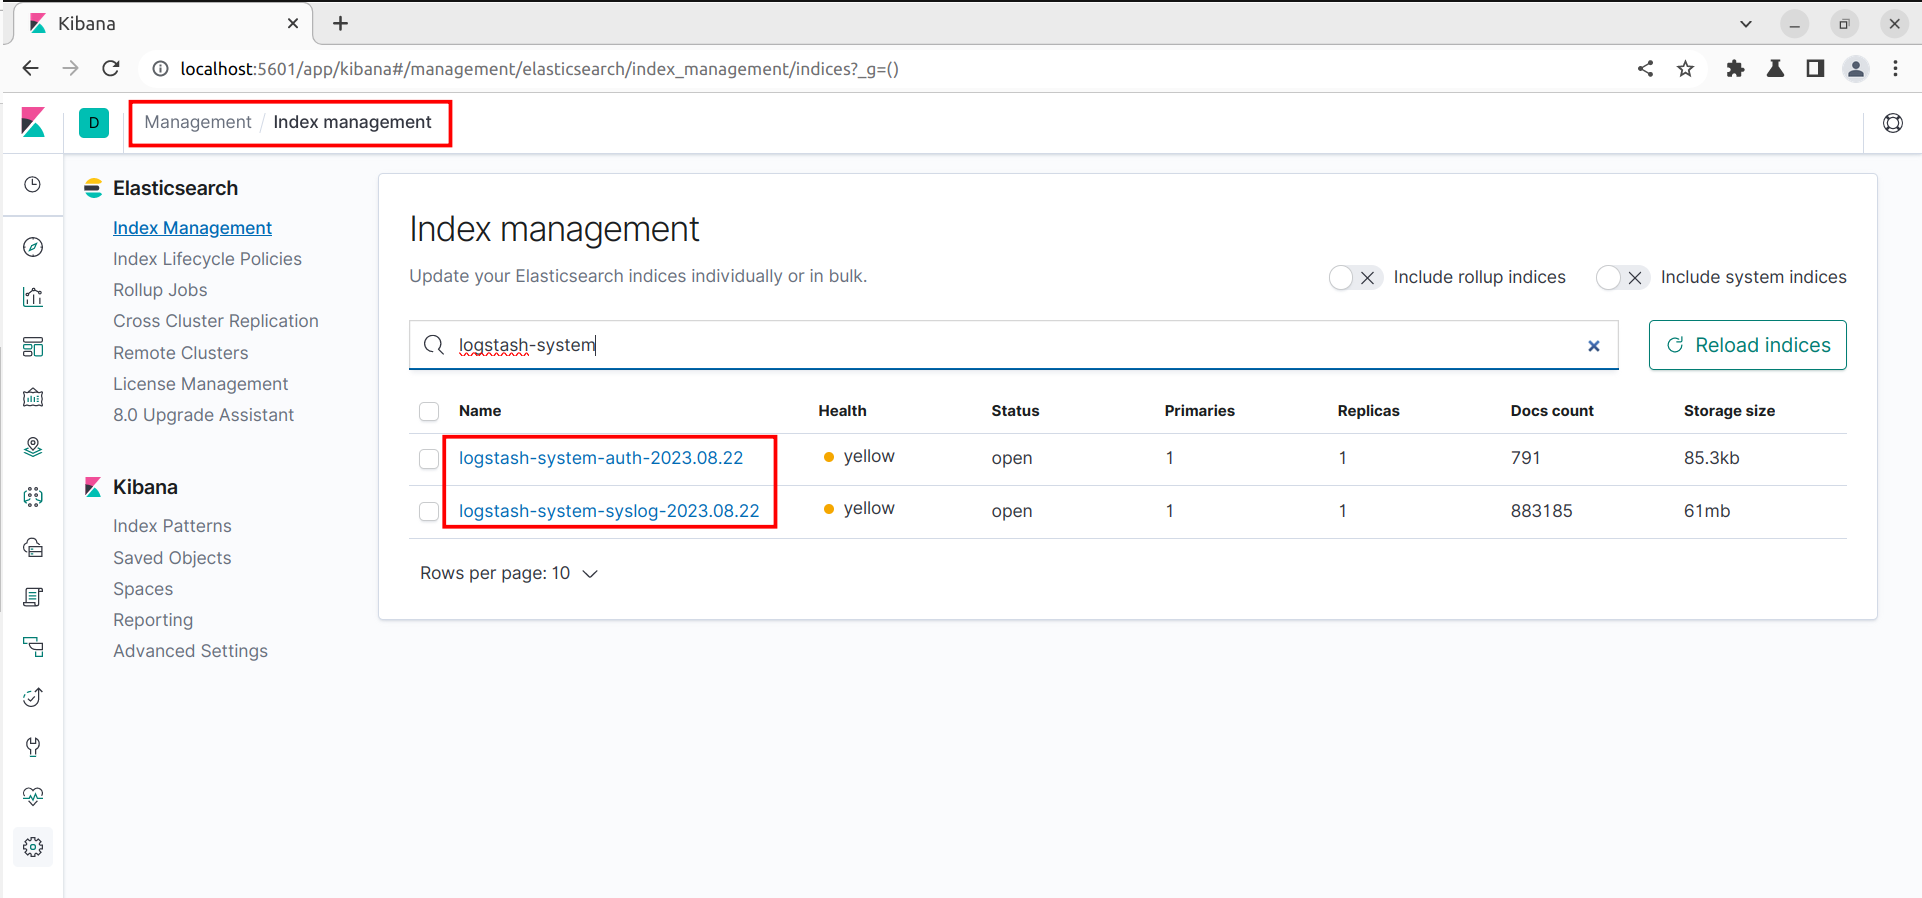Open the browser share icon

click(1645, 69)
